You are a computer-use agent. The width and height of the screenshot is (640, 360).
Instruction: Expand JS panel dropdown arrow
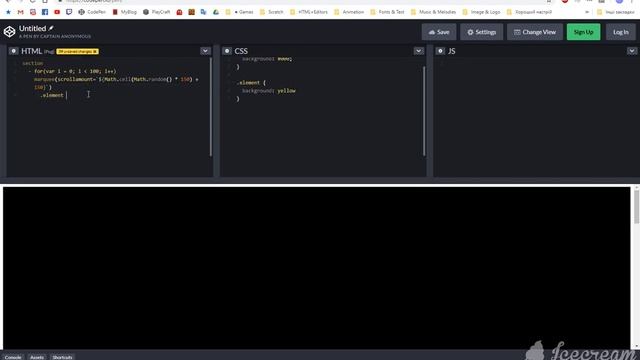pos(632,51)
